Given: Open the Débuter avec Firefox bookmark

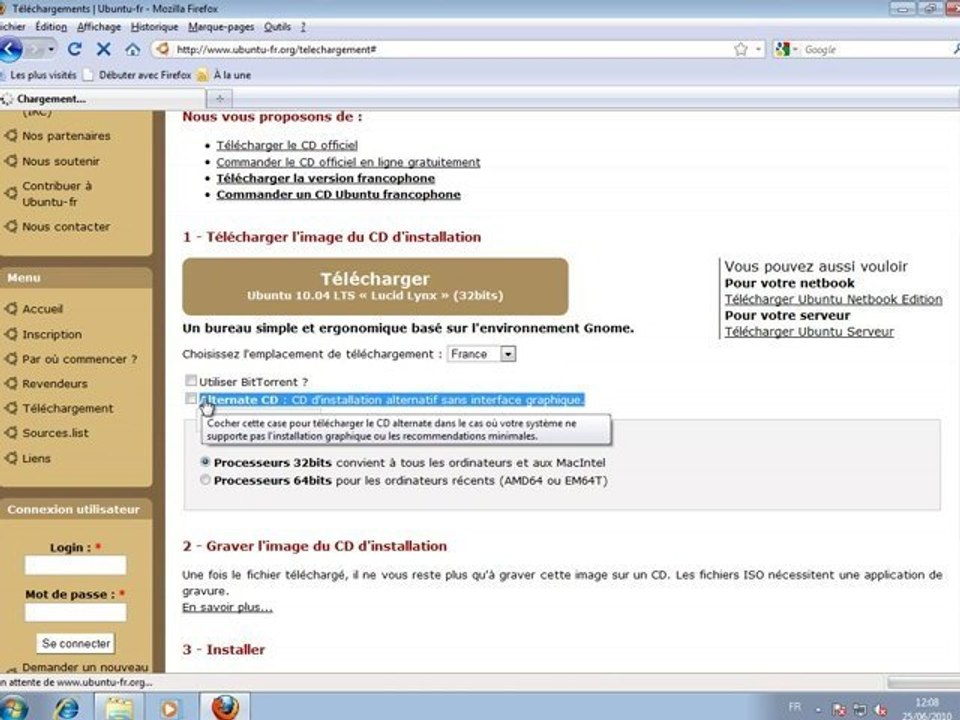Looking at the screenshot, I should (137, 75).
